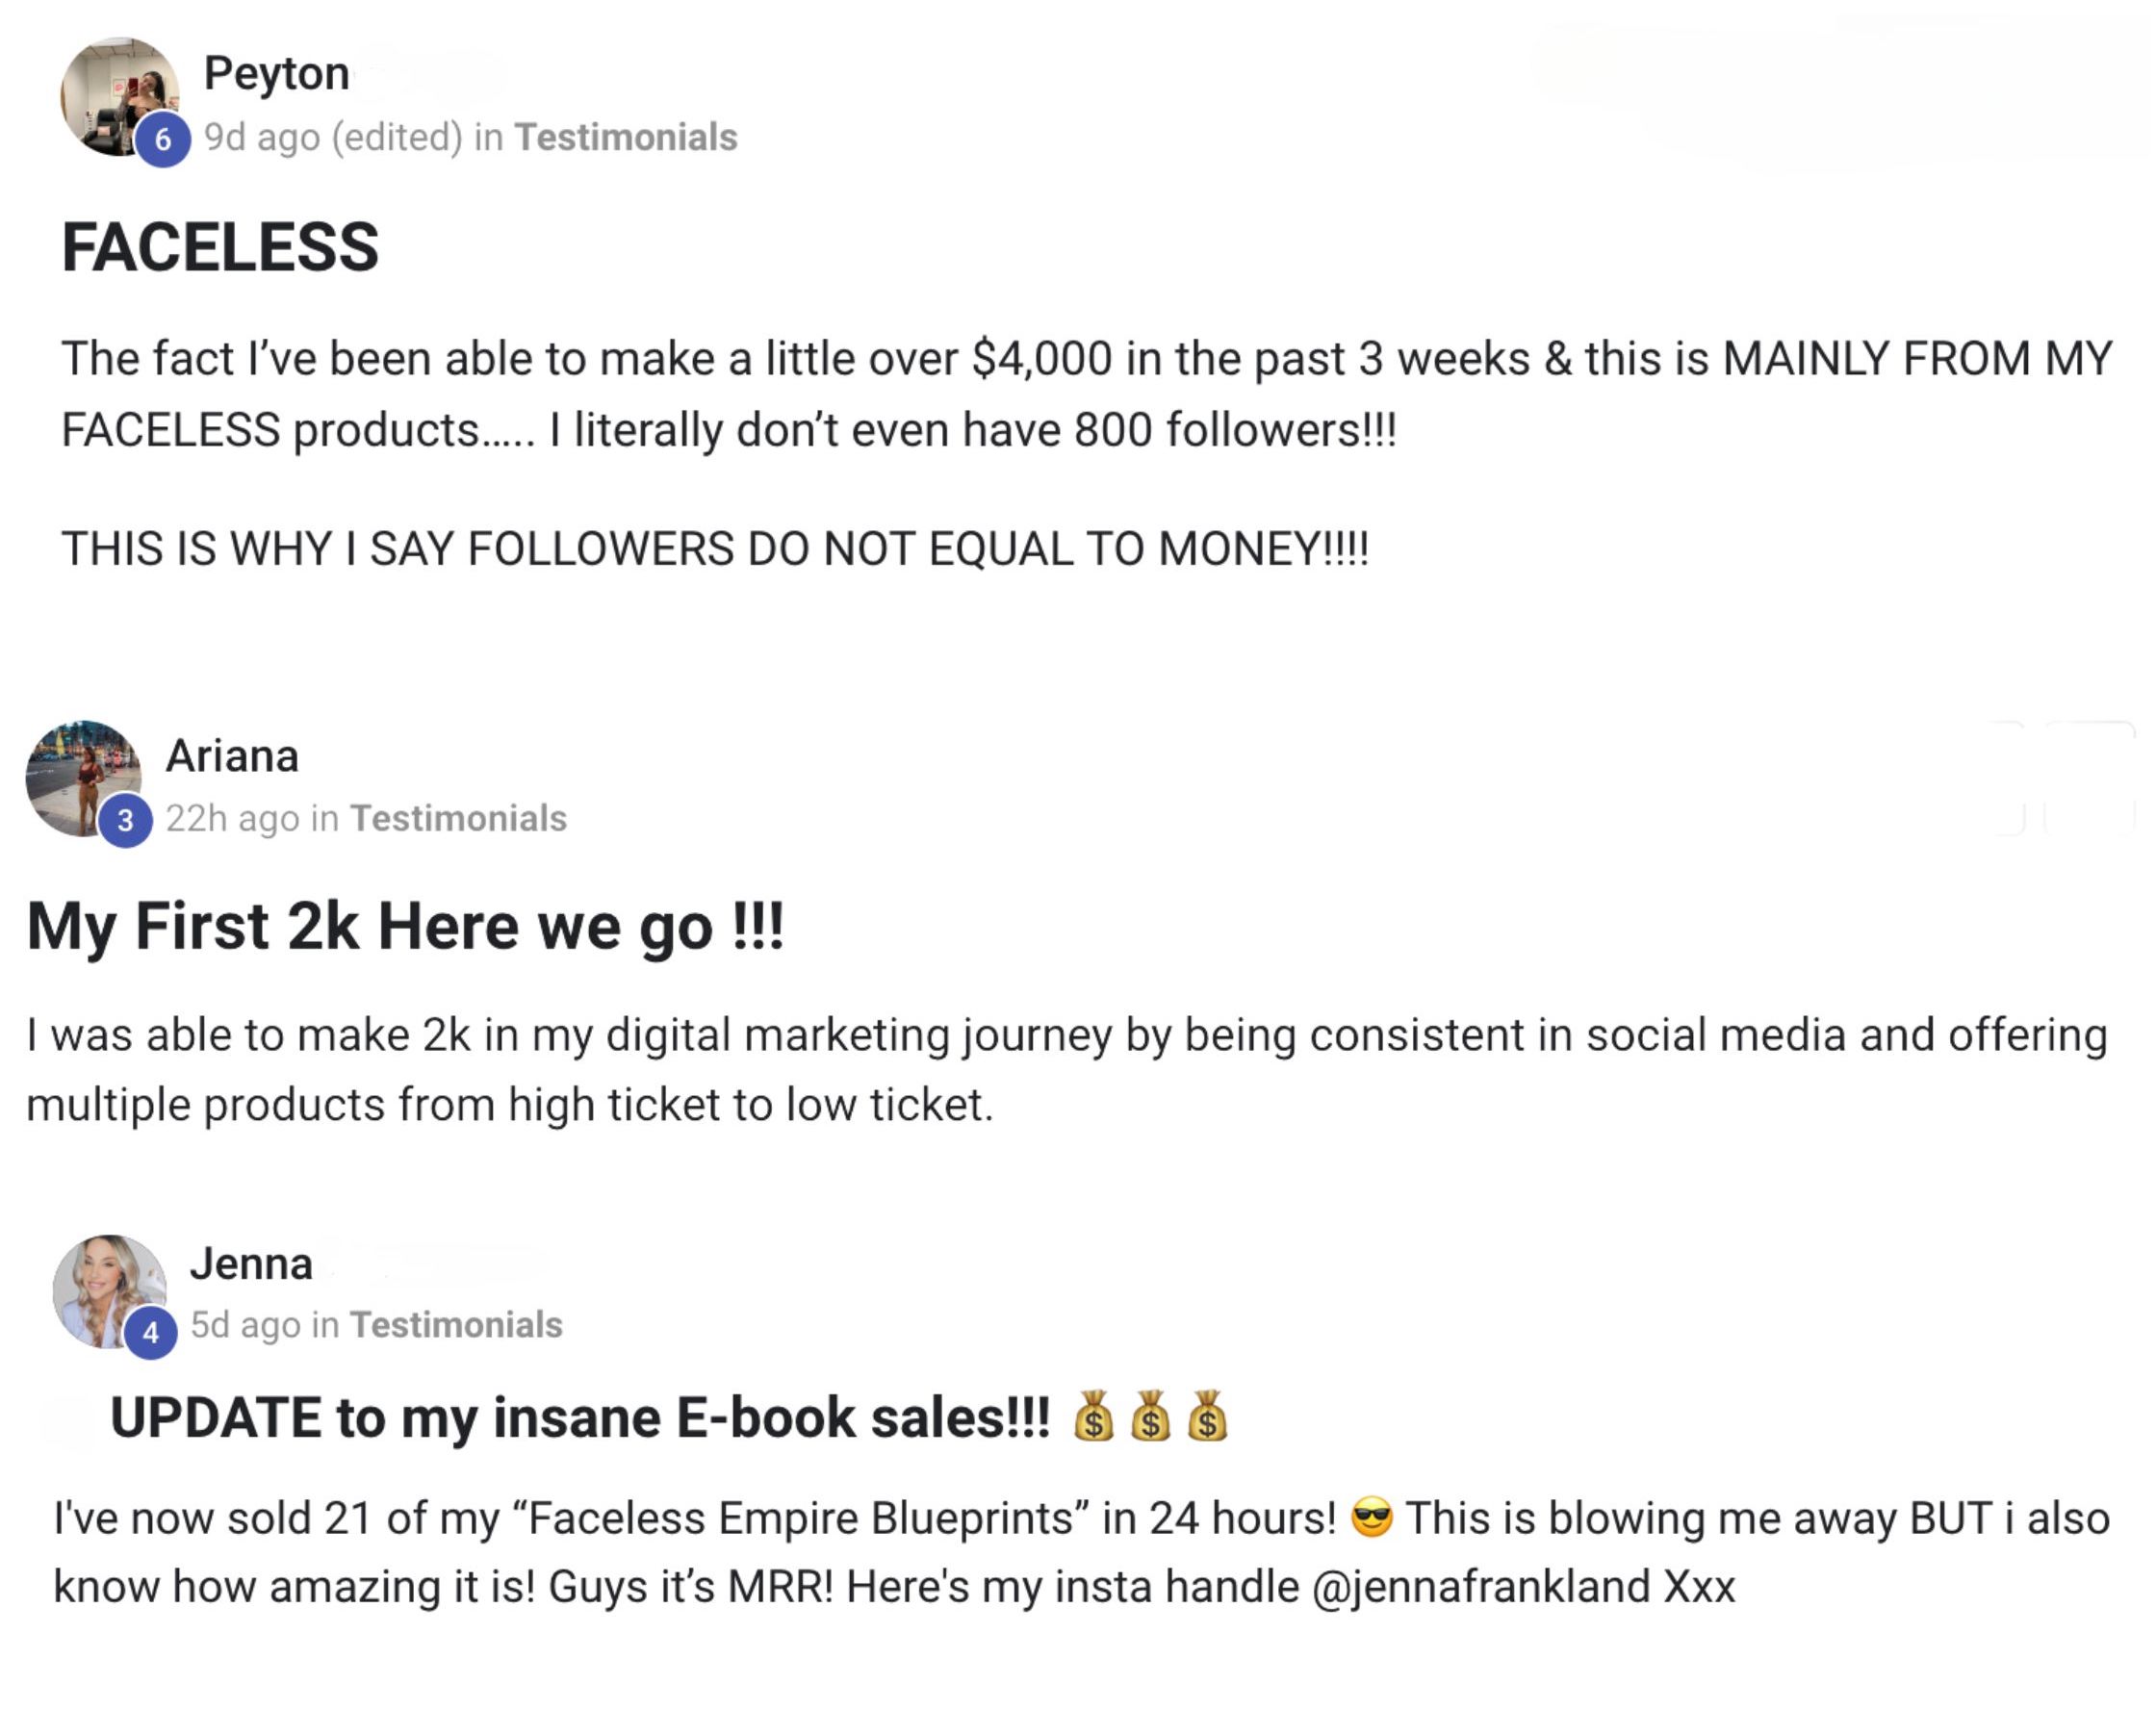
Task: Click the "22h ago" timestamp
Action: [232, 818]
